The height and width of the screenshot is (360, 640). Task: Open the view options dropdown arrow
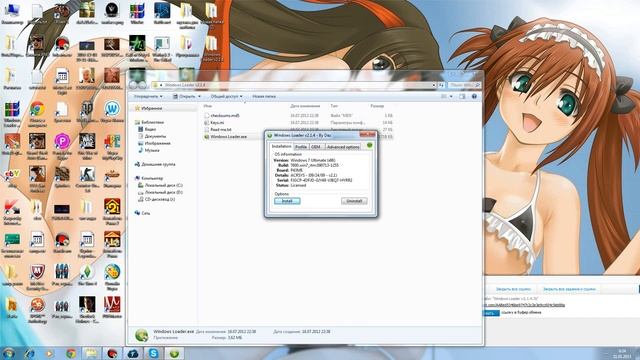(451, 96)
